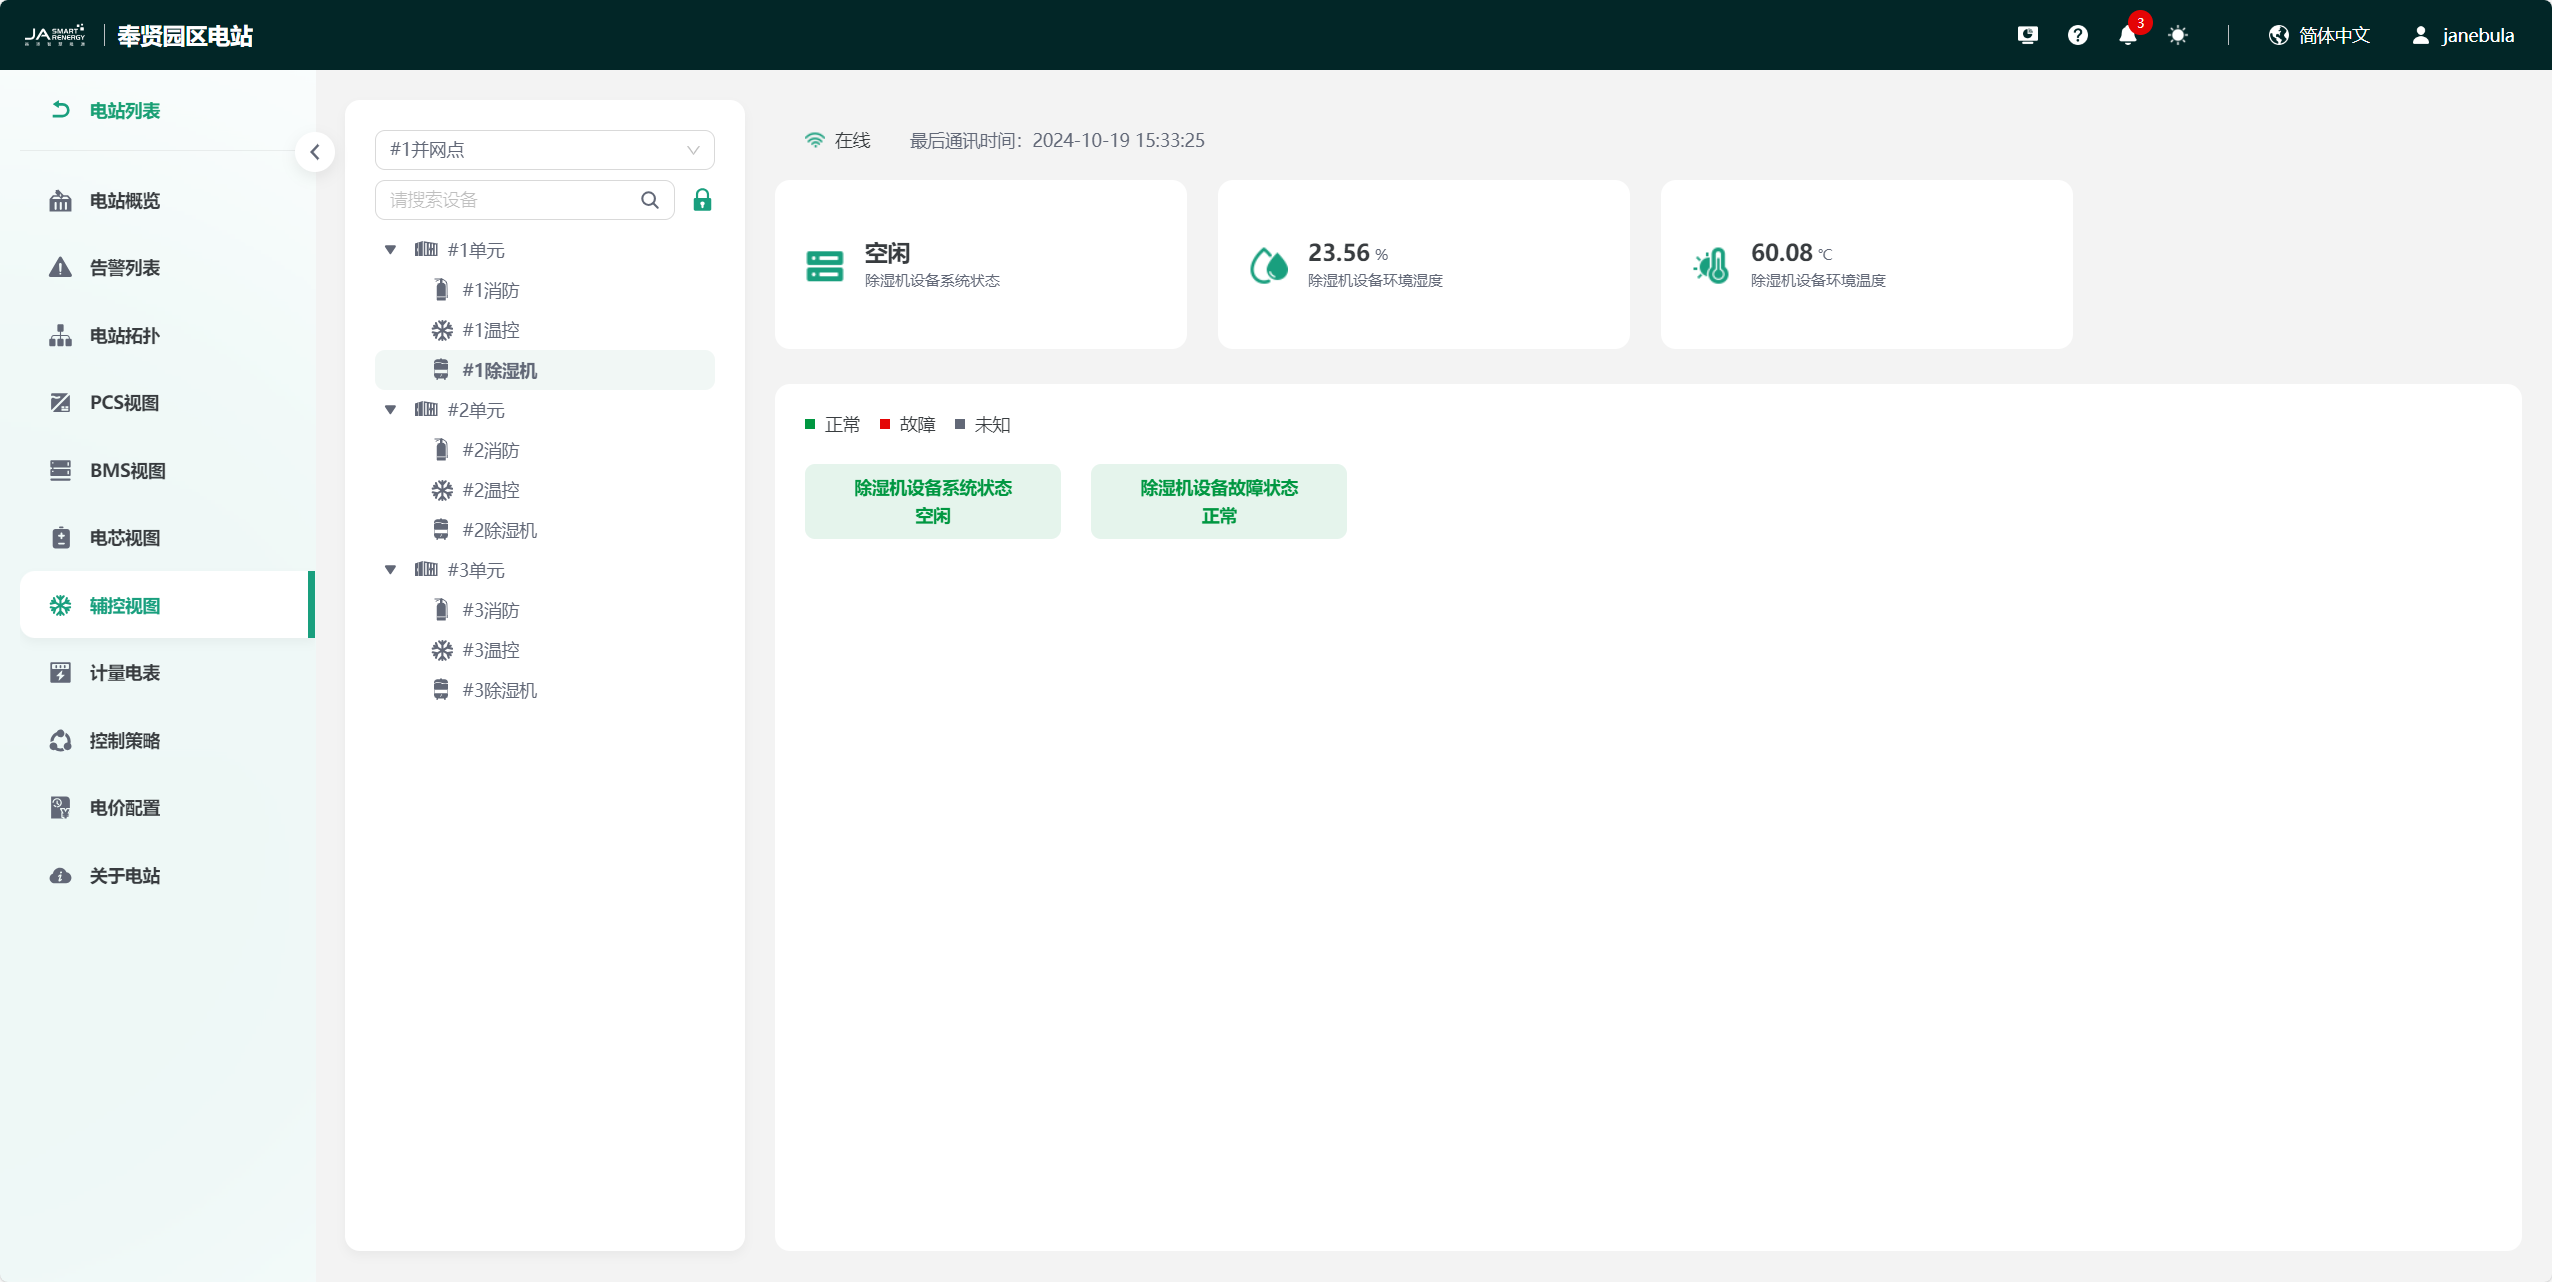
Task: Click the notification bell icon
Action: coord(2127,36)
